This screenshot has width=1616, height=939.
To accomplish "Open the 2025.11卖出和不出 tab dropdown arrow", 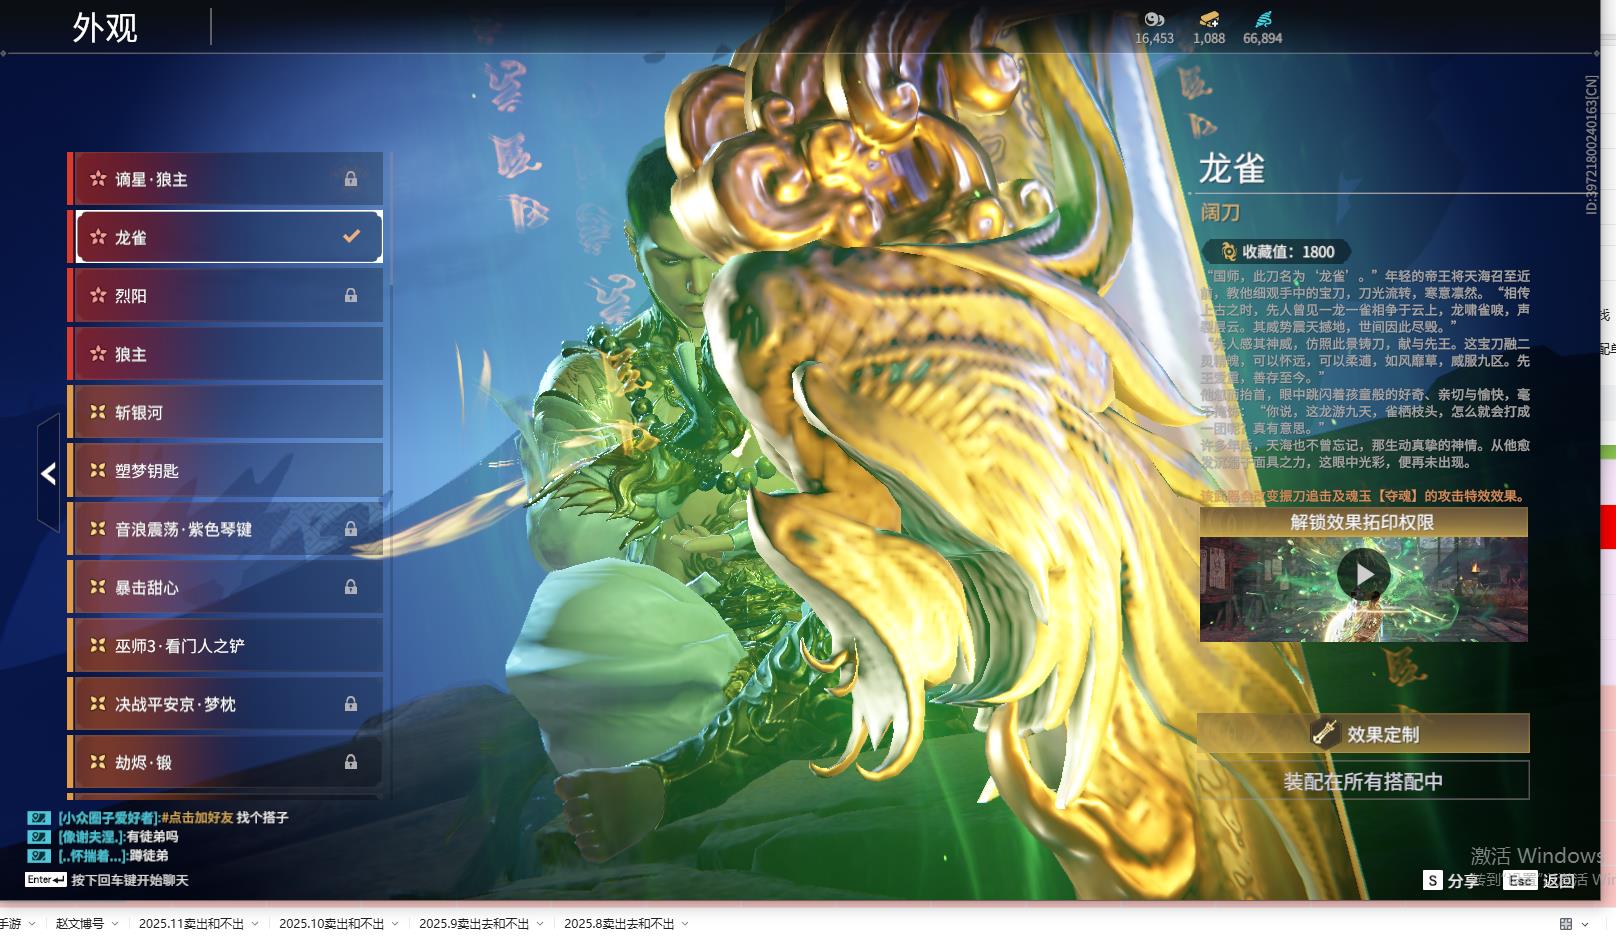I will 255,924.
